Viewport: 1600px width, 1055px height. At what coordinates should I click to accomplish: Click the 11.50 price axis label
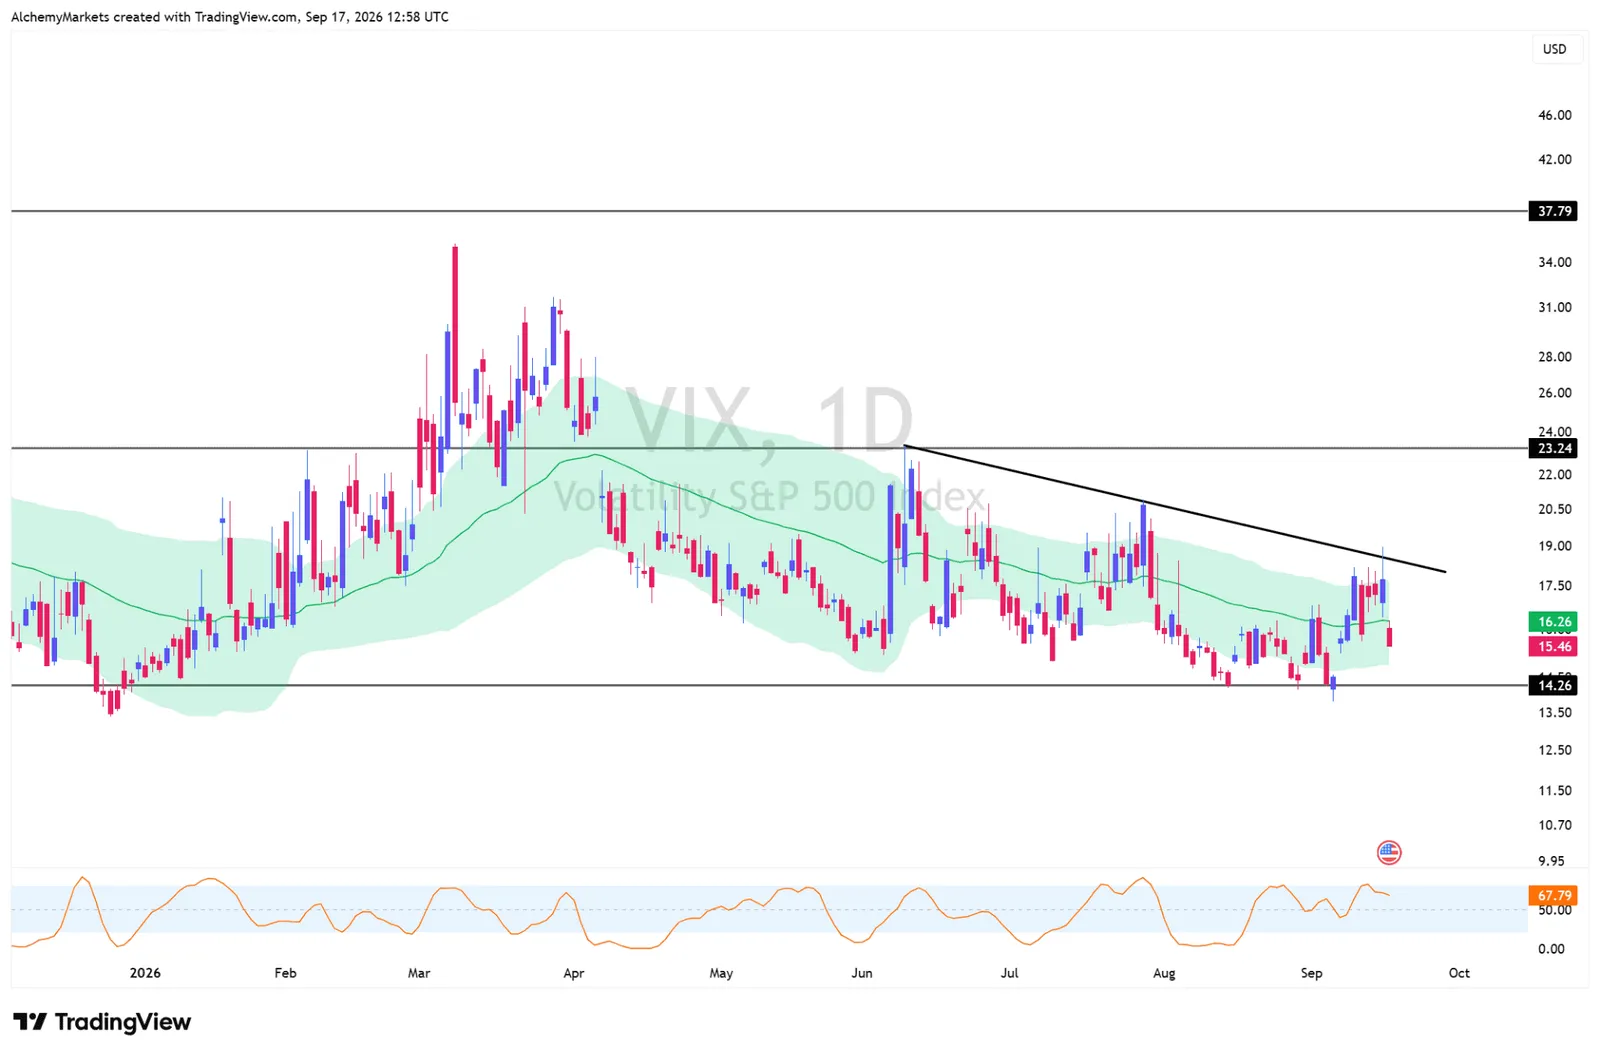pyautogui.click(x=1554, y=790)
